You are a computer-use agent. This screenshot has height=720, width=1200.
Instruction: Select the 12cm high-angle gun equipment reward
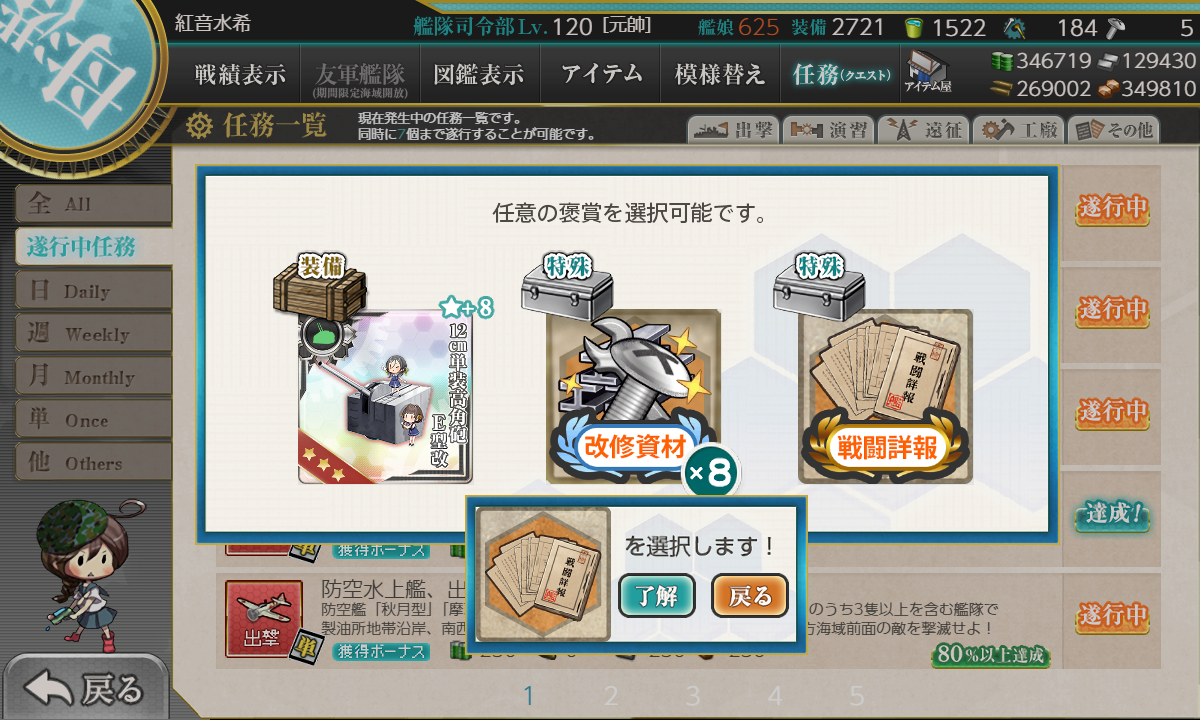tap(385, 398)
